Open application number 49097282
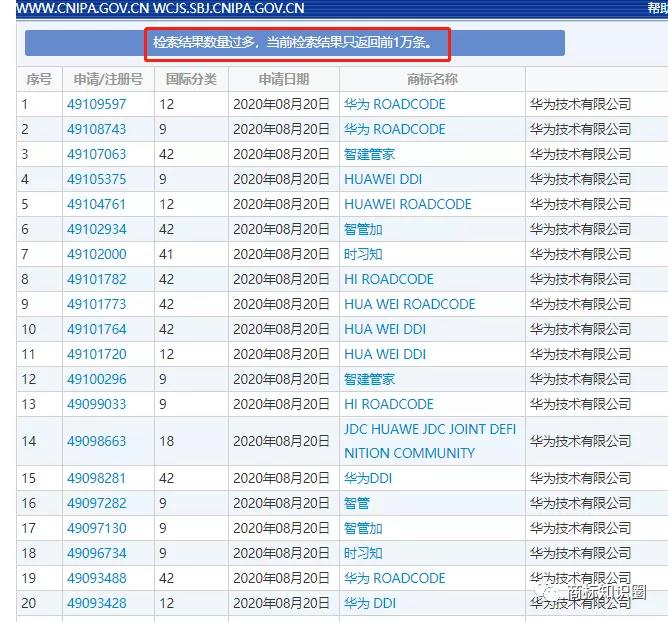 [97, 503]
